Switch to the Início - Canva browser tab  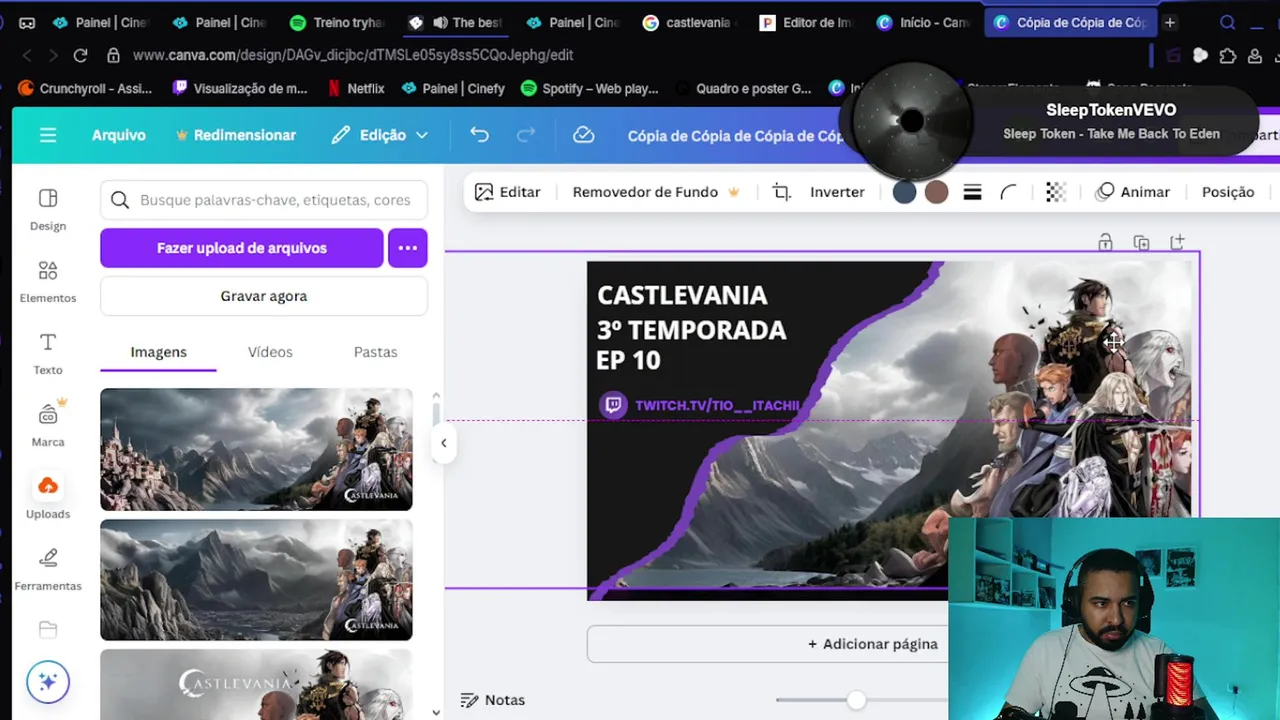[923, 22]
